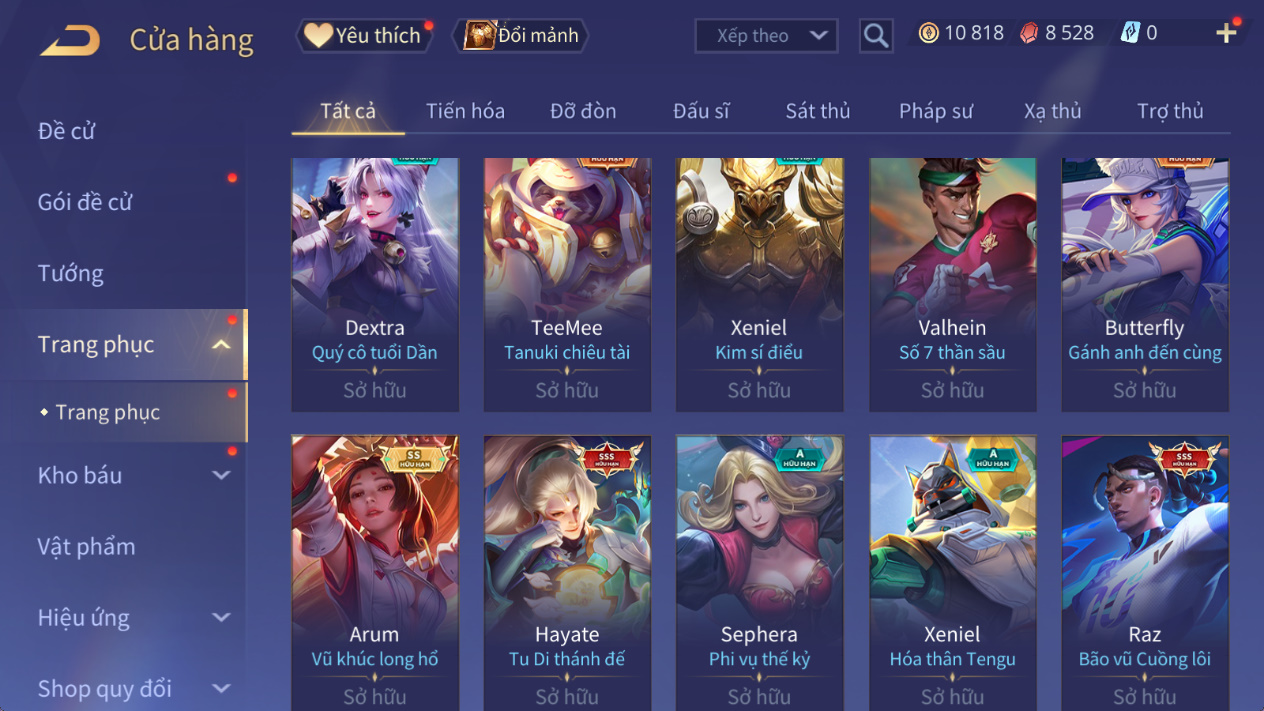The image size is (1264, 711).
Task: Open Tướng in the sidebar
Action: pyautogui.click(x=70, y=274)
